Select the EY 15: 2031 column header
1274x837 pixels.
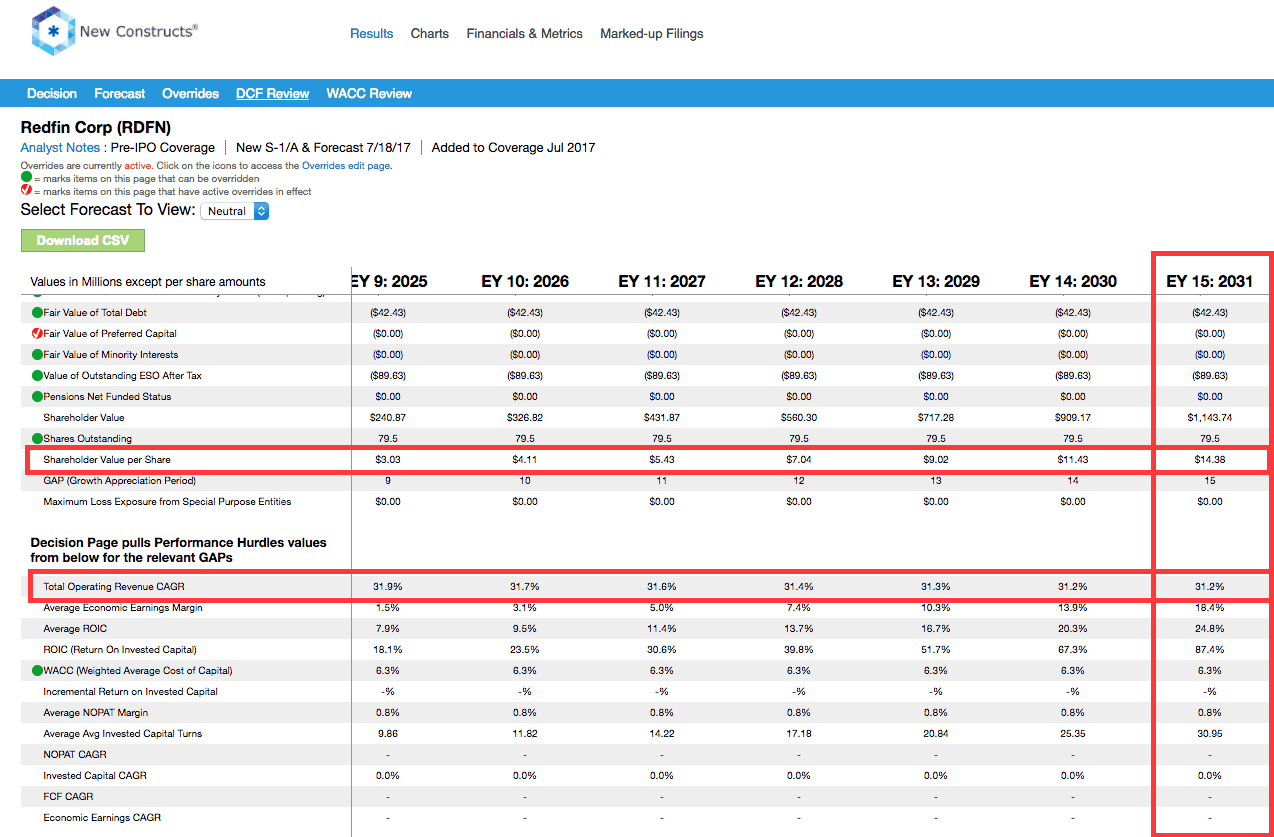[x=1210, y=281]
